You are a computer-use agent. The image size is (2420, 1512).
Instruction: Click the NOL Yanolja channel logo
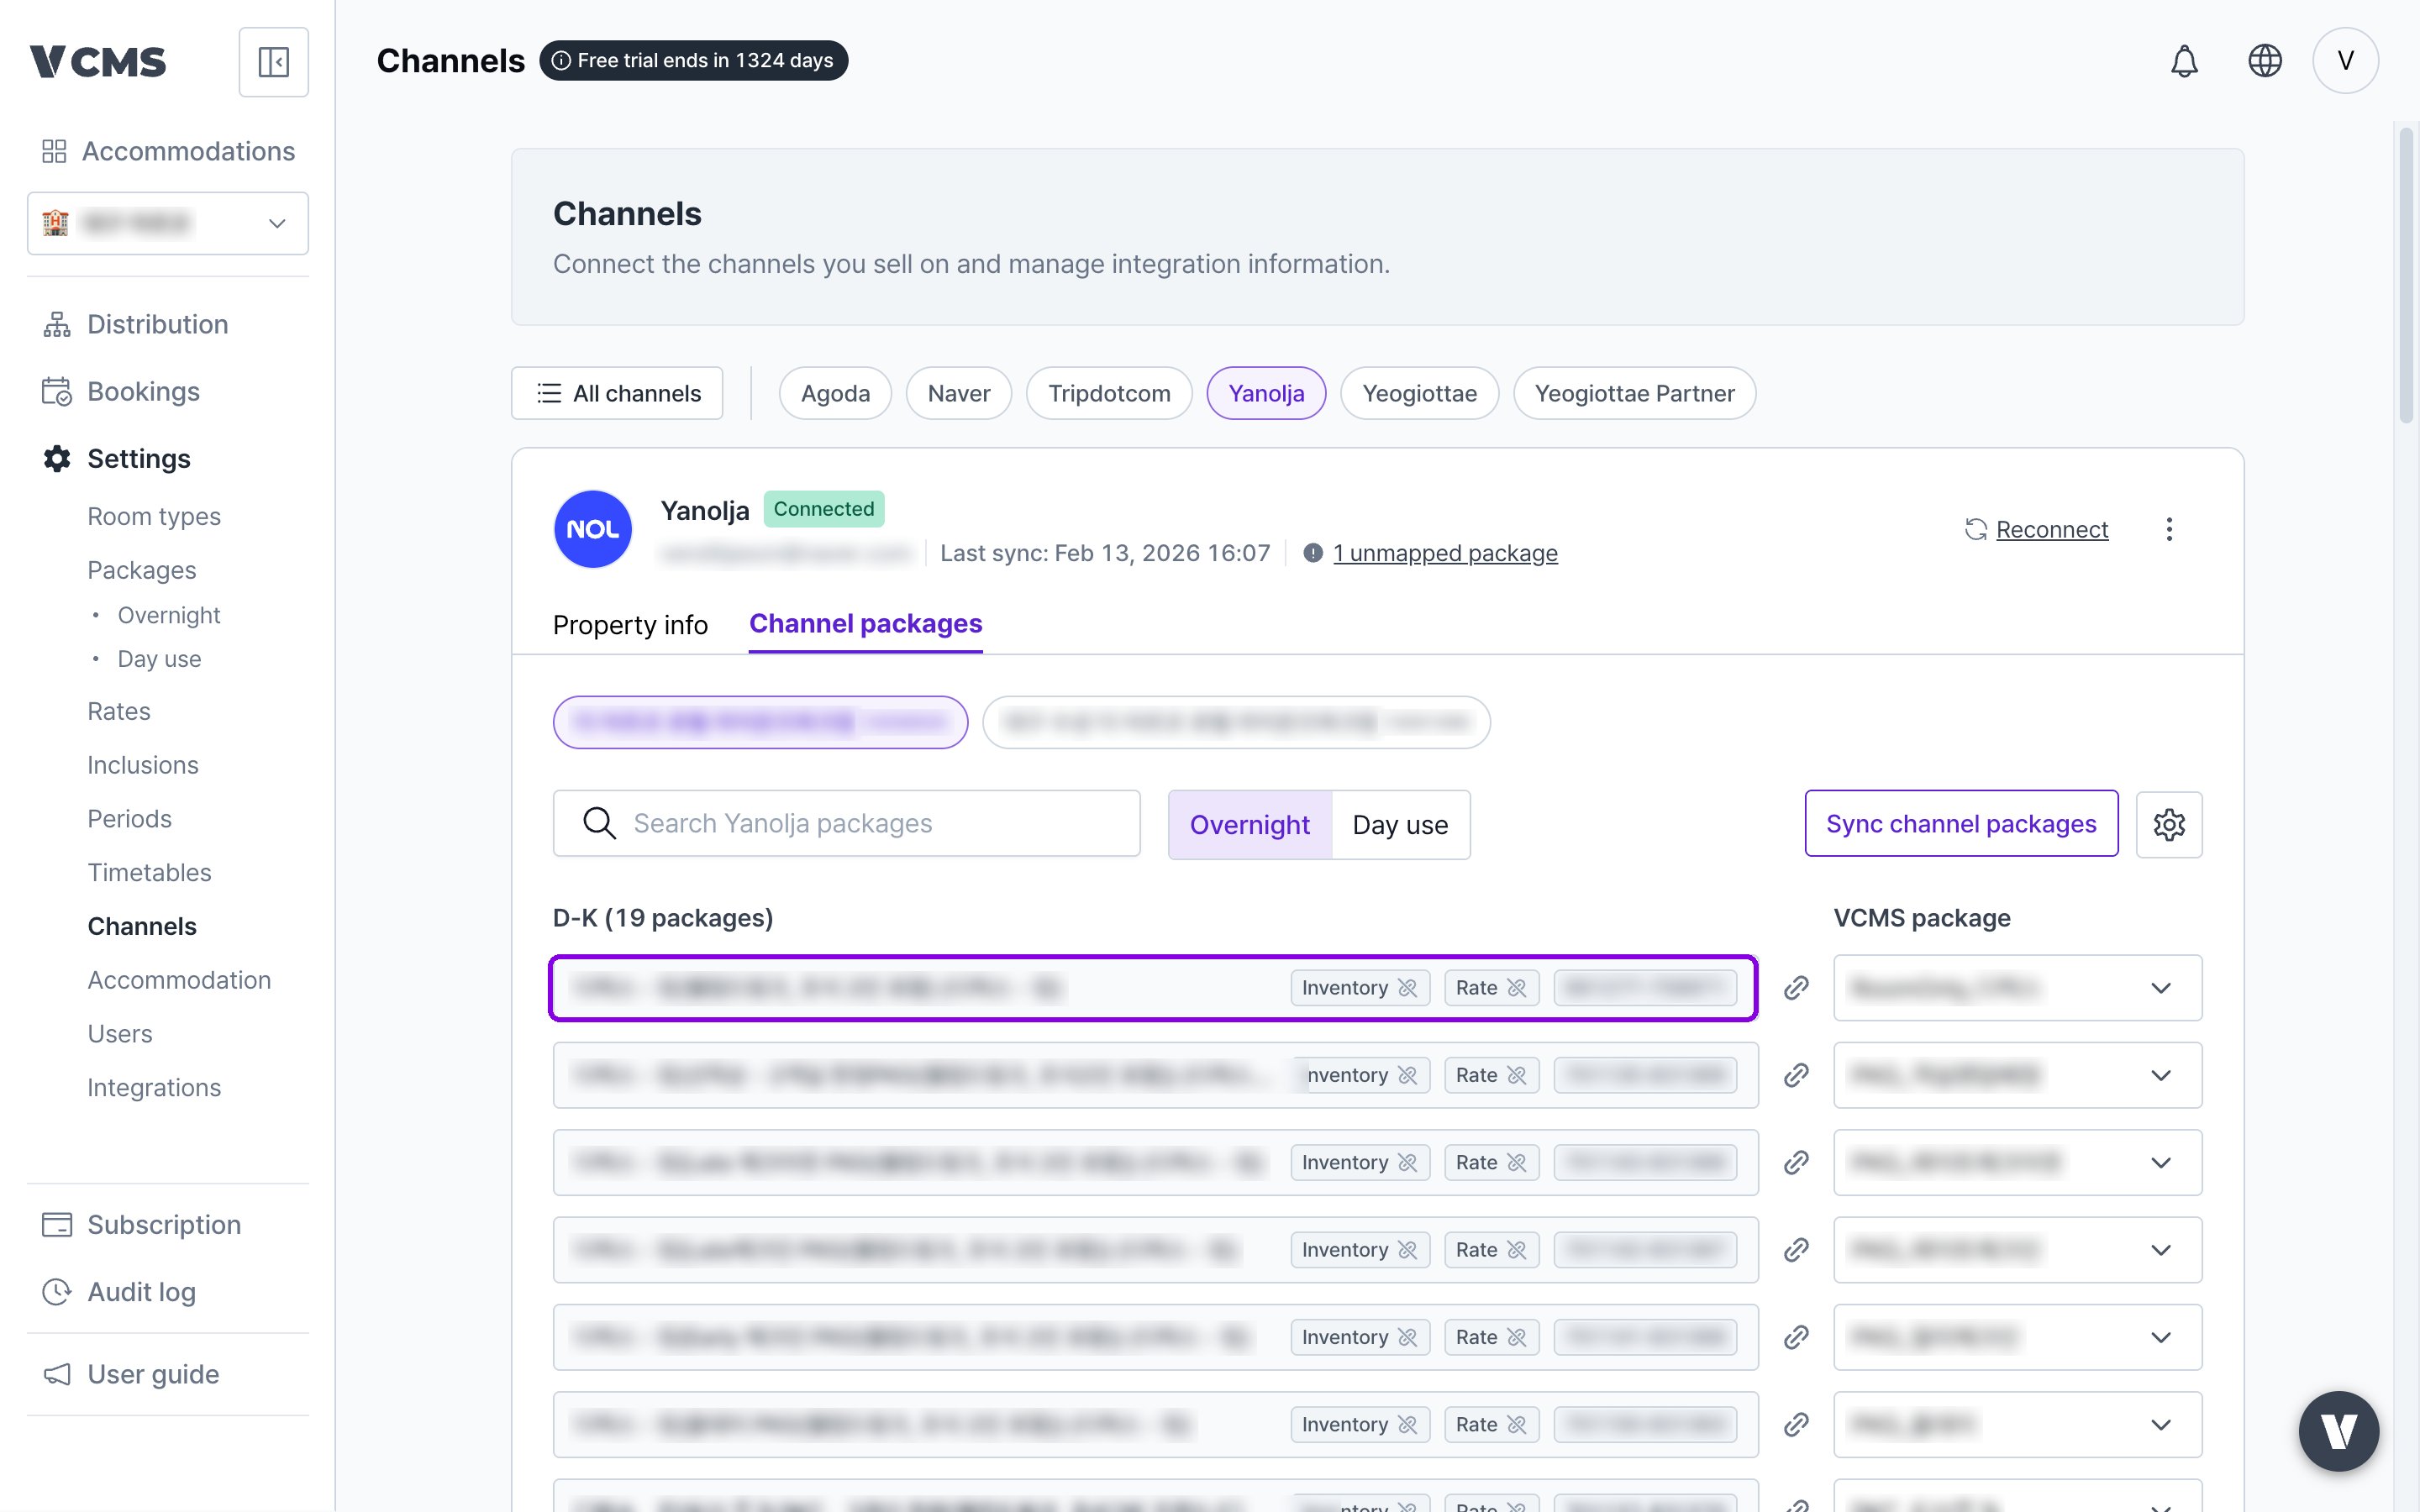593,529
